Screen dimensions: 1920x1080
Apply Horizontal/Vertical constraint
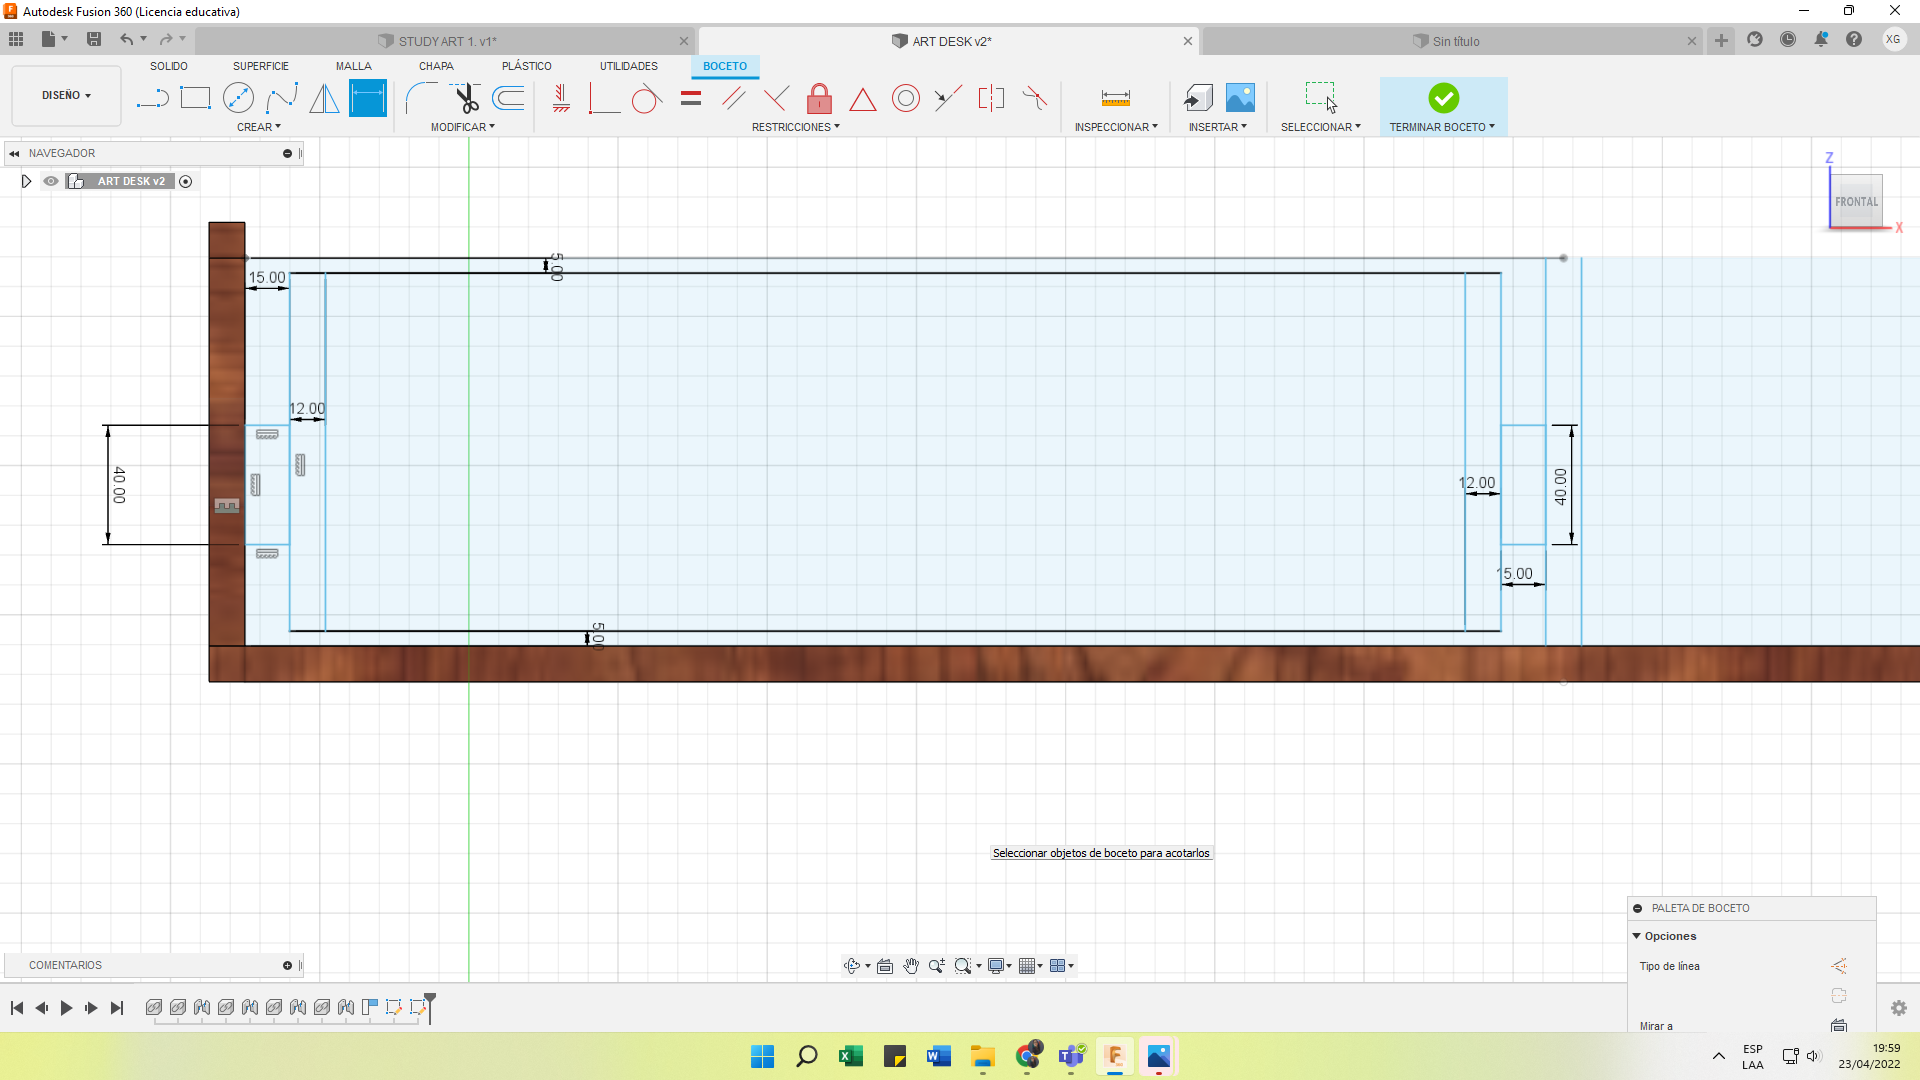(561, 98)
